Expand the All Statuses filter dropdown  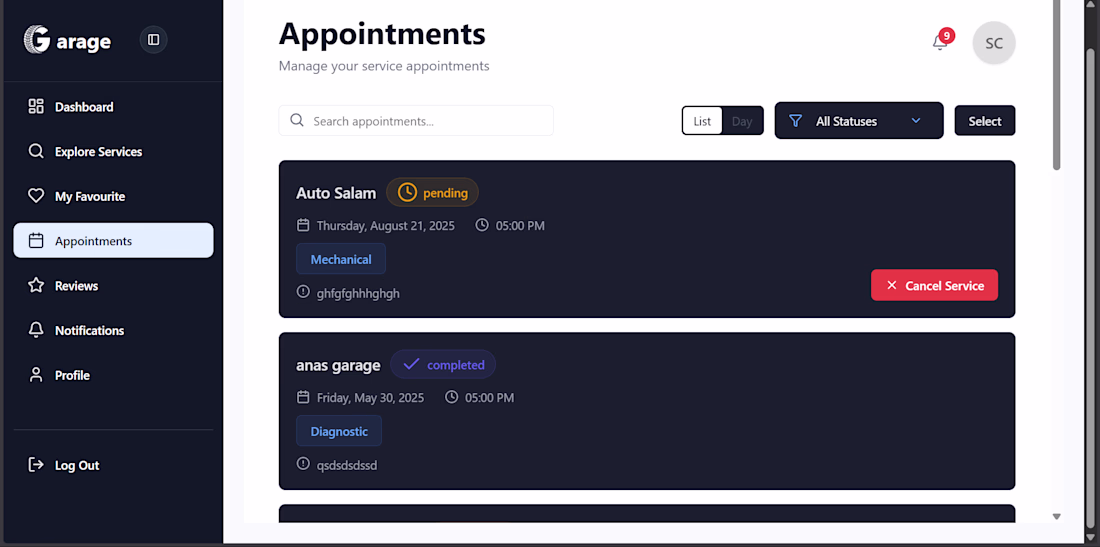(x=859, y=121)
